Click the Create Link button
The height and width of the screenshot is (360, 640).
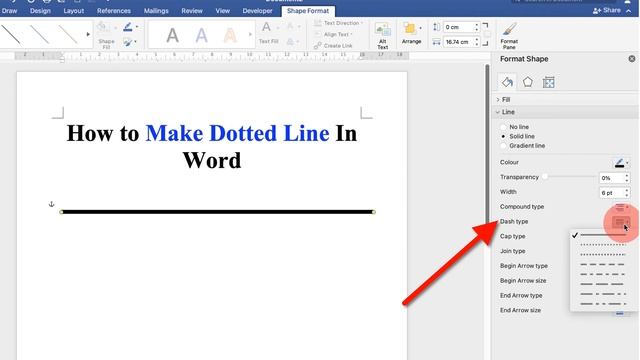(x=333, y=46)
